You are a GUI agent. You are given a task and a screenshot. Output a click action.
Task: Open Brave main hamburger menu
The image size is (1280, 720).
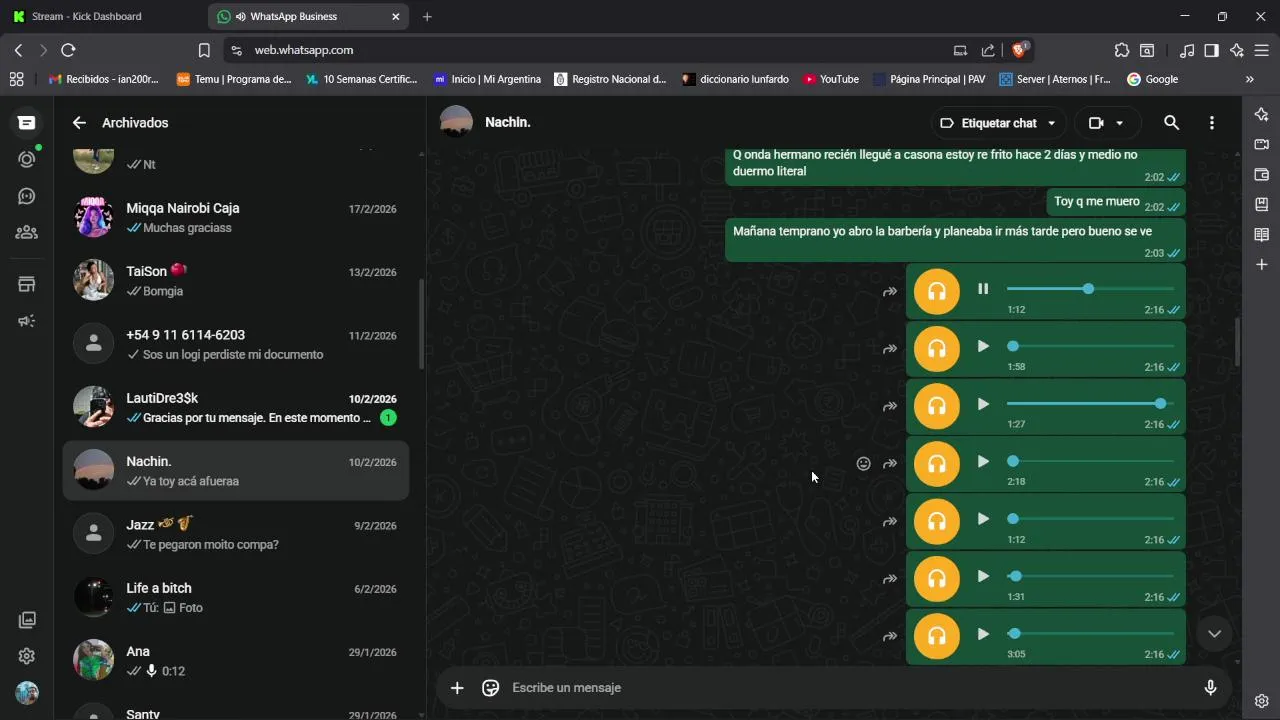pyautogui.click(x=1262, y=50)
